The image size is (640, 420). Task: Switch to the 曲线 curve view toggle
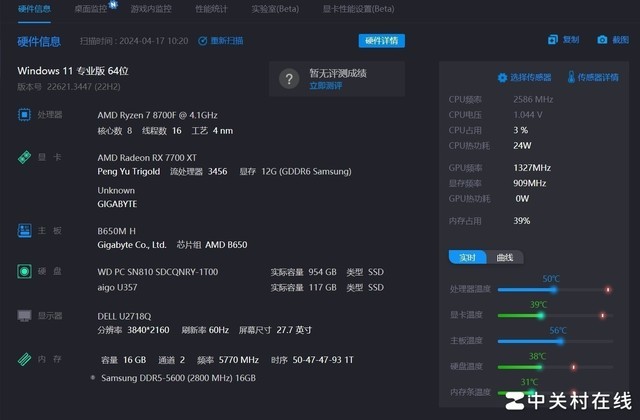[505, 258]
